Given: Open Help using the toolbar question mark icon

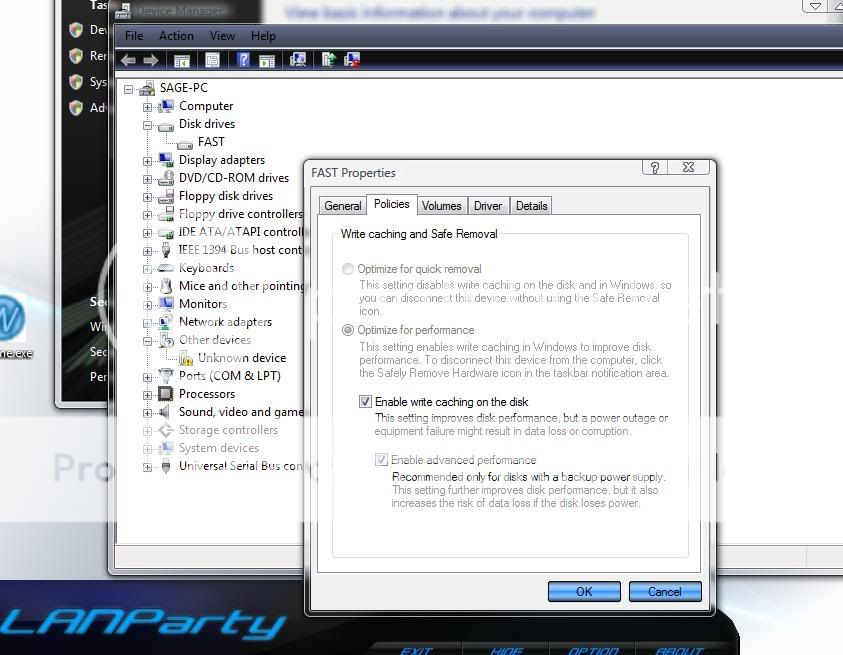Looking at the screenshot, I should click(x=244, y=59).
